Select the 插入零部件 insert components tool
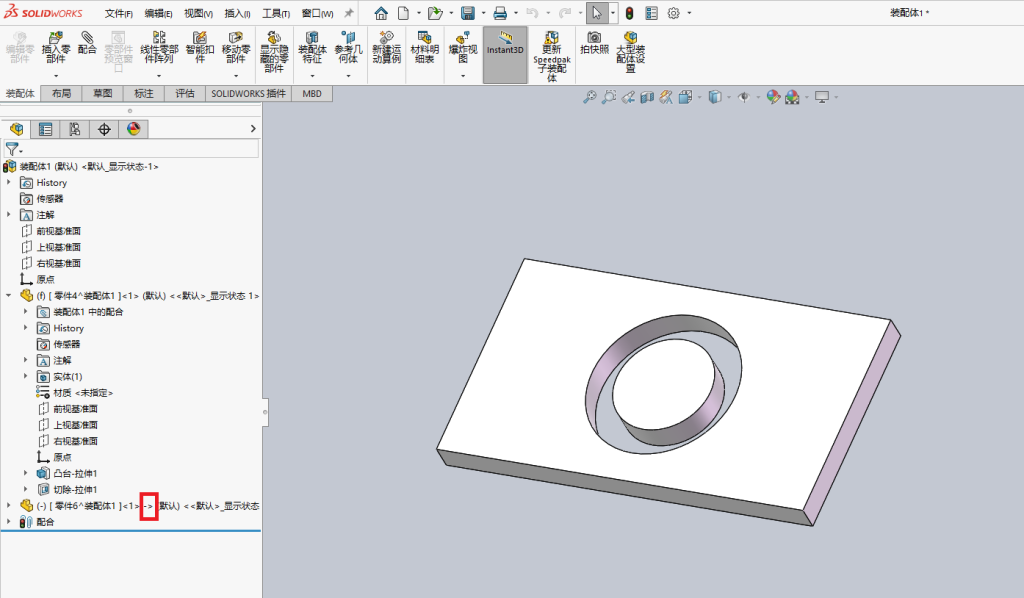 pos(56,48)
